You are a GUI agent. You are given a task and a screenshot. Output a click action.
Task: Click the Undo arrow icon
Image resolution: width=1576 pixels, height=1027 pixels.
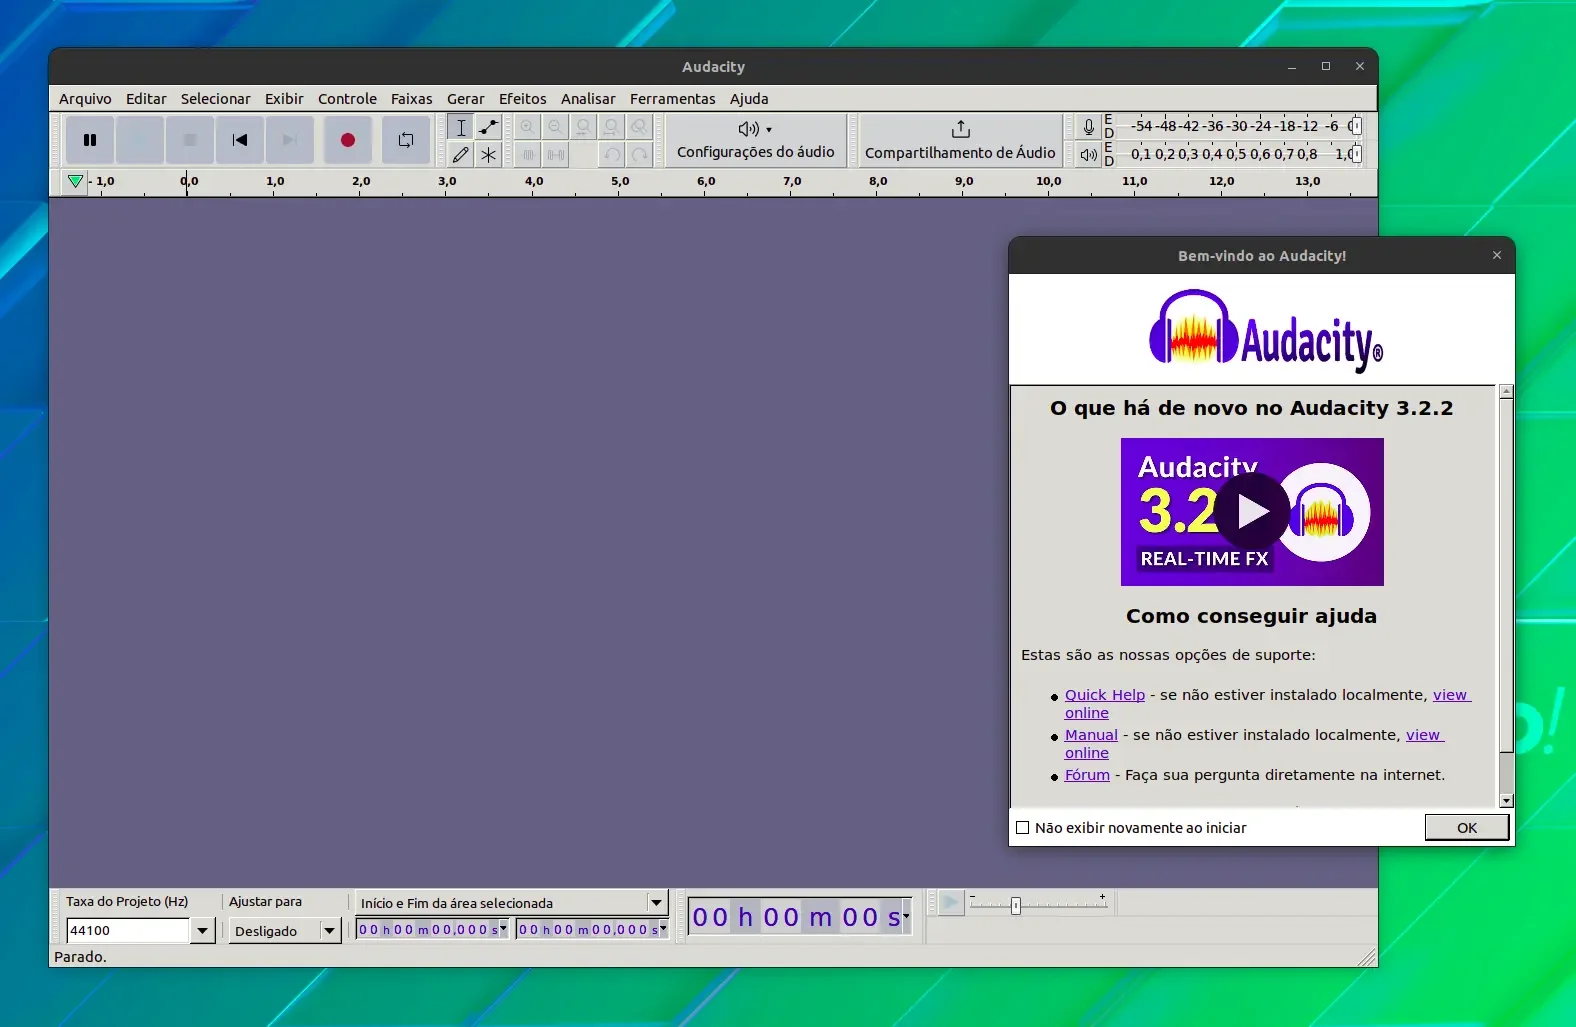coord(611,154)
